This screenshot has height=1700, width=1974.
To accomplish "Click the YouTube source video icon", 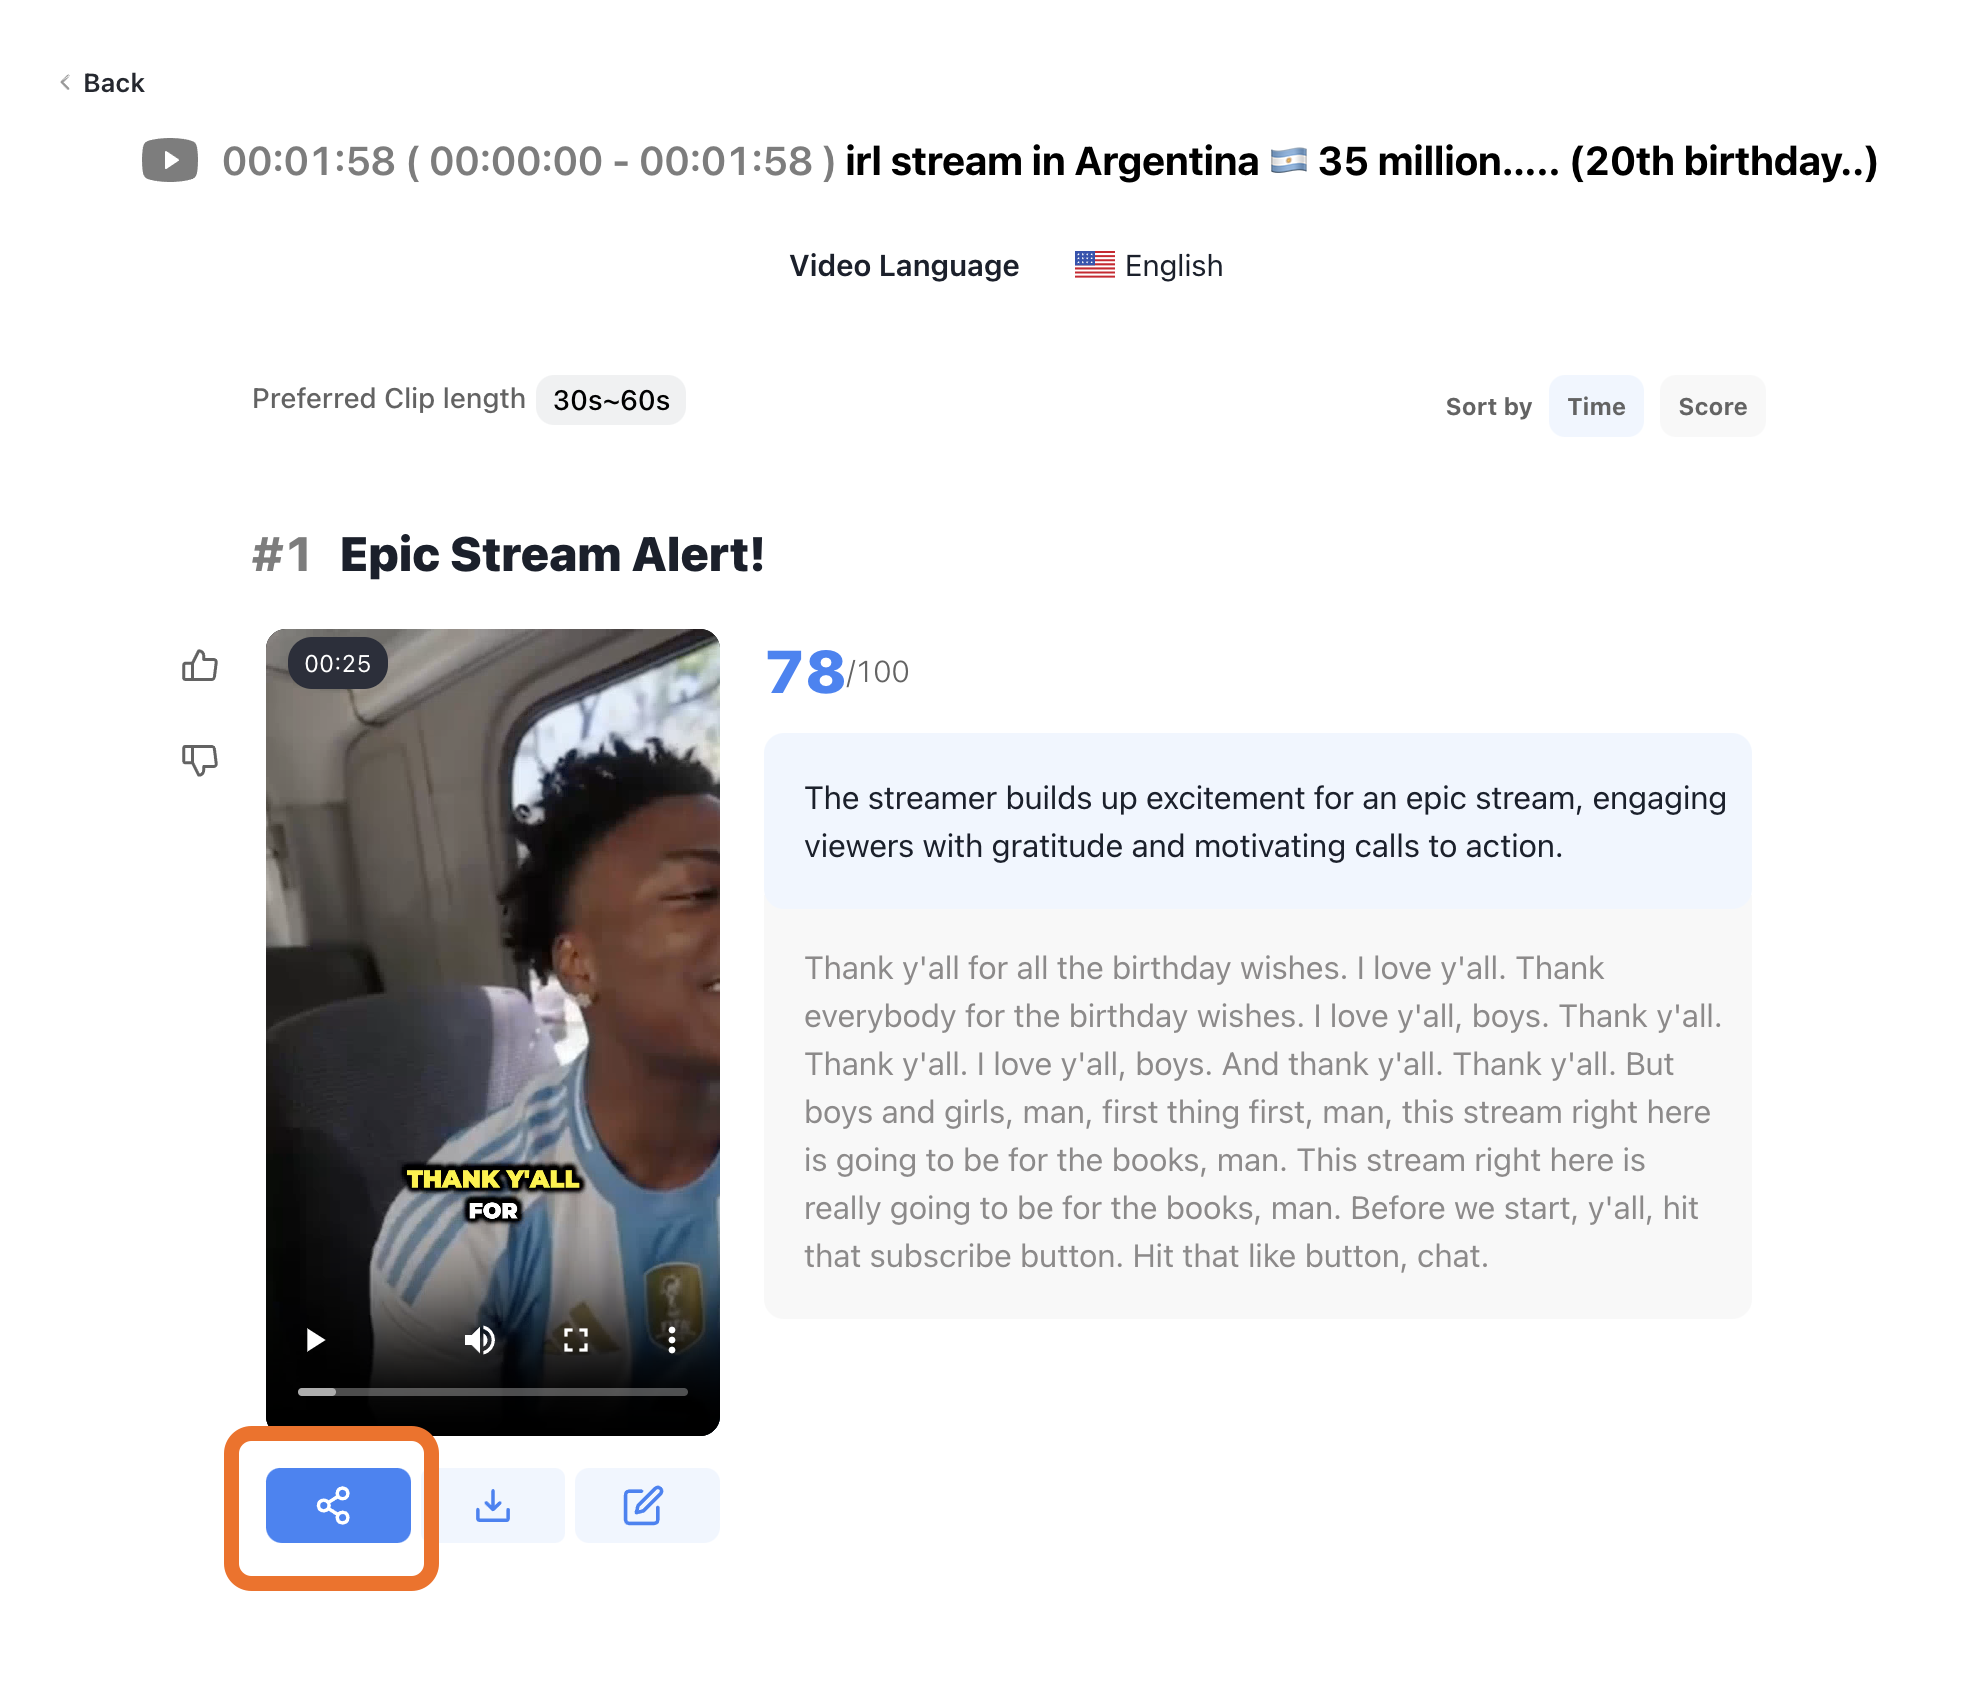I will 170,160.
